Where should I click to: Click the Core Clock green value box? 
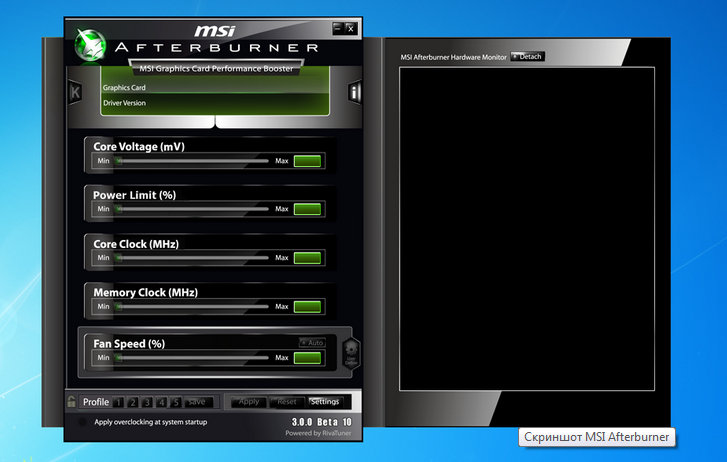click(307, 258)
